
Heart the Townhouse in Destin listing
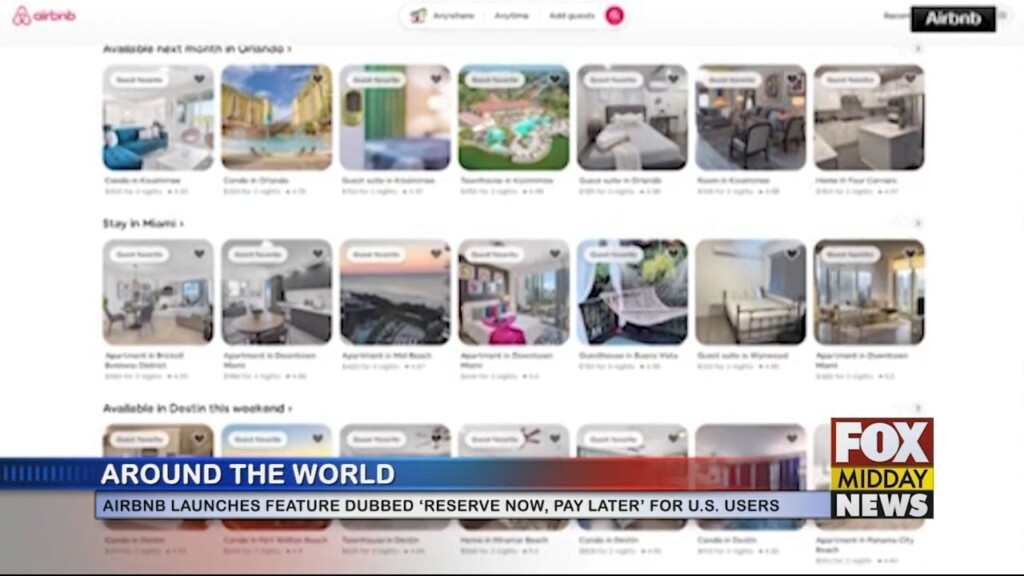[x=436, y=439]
